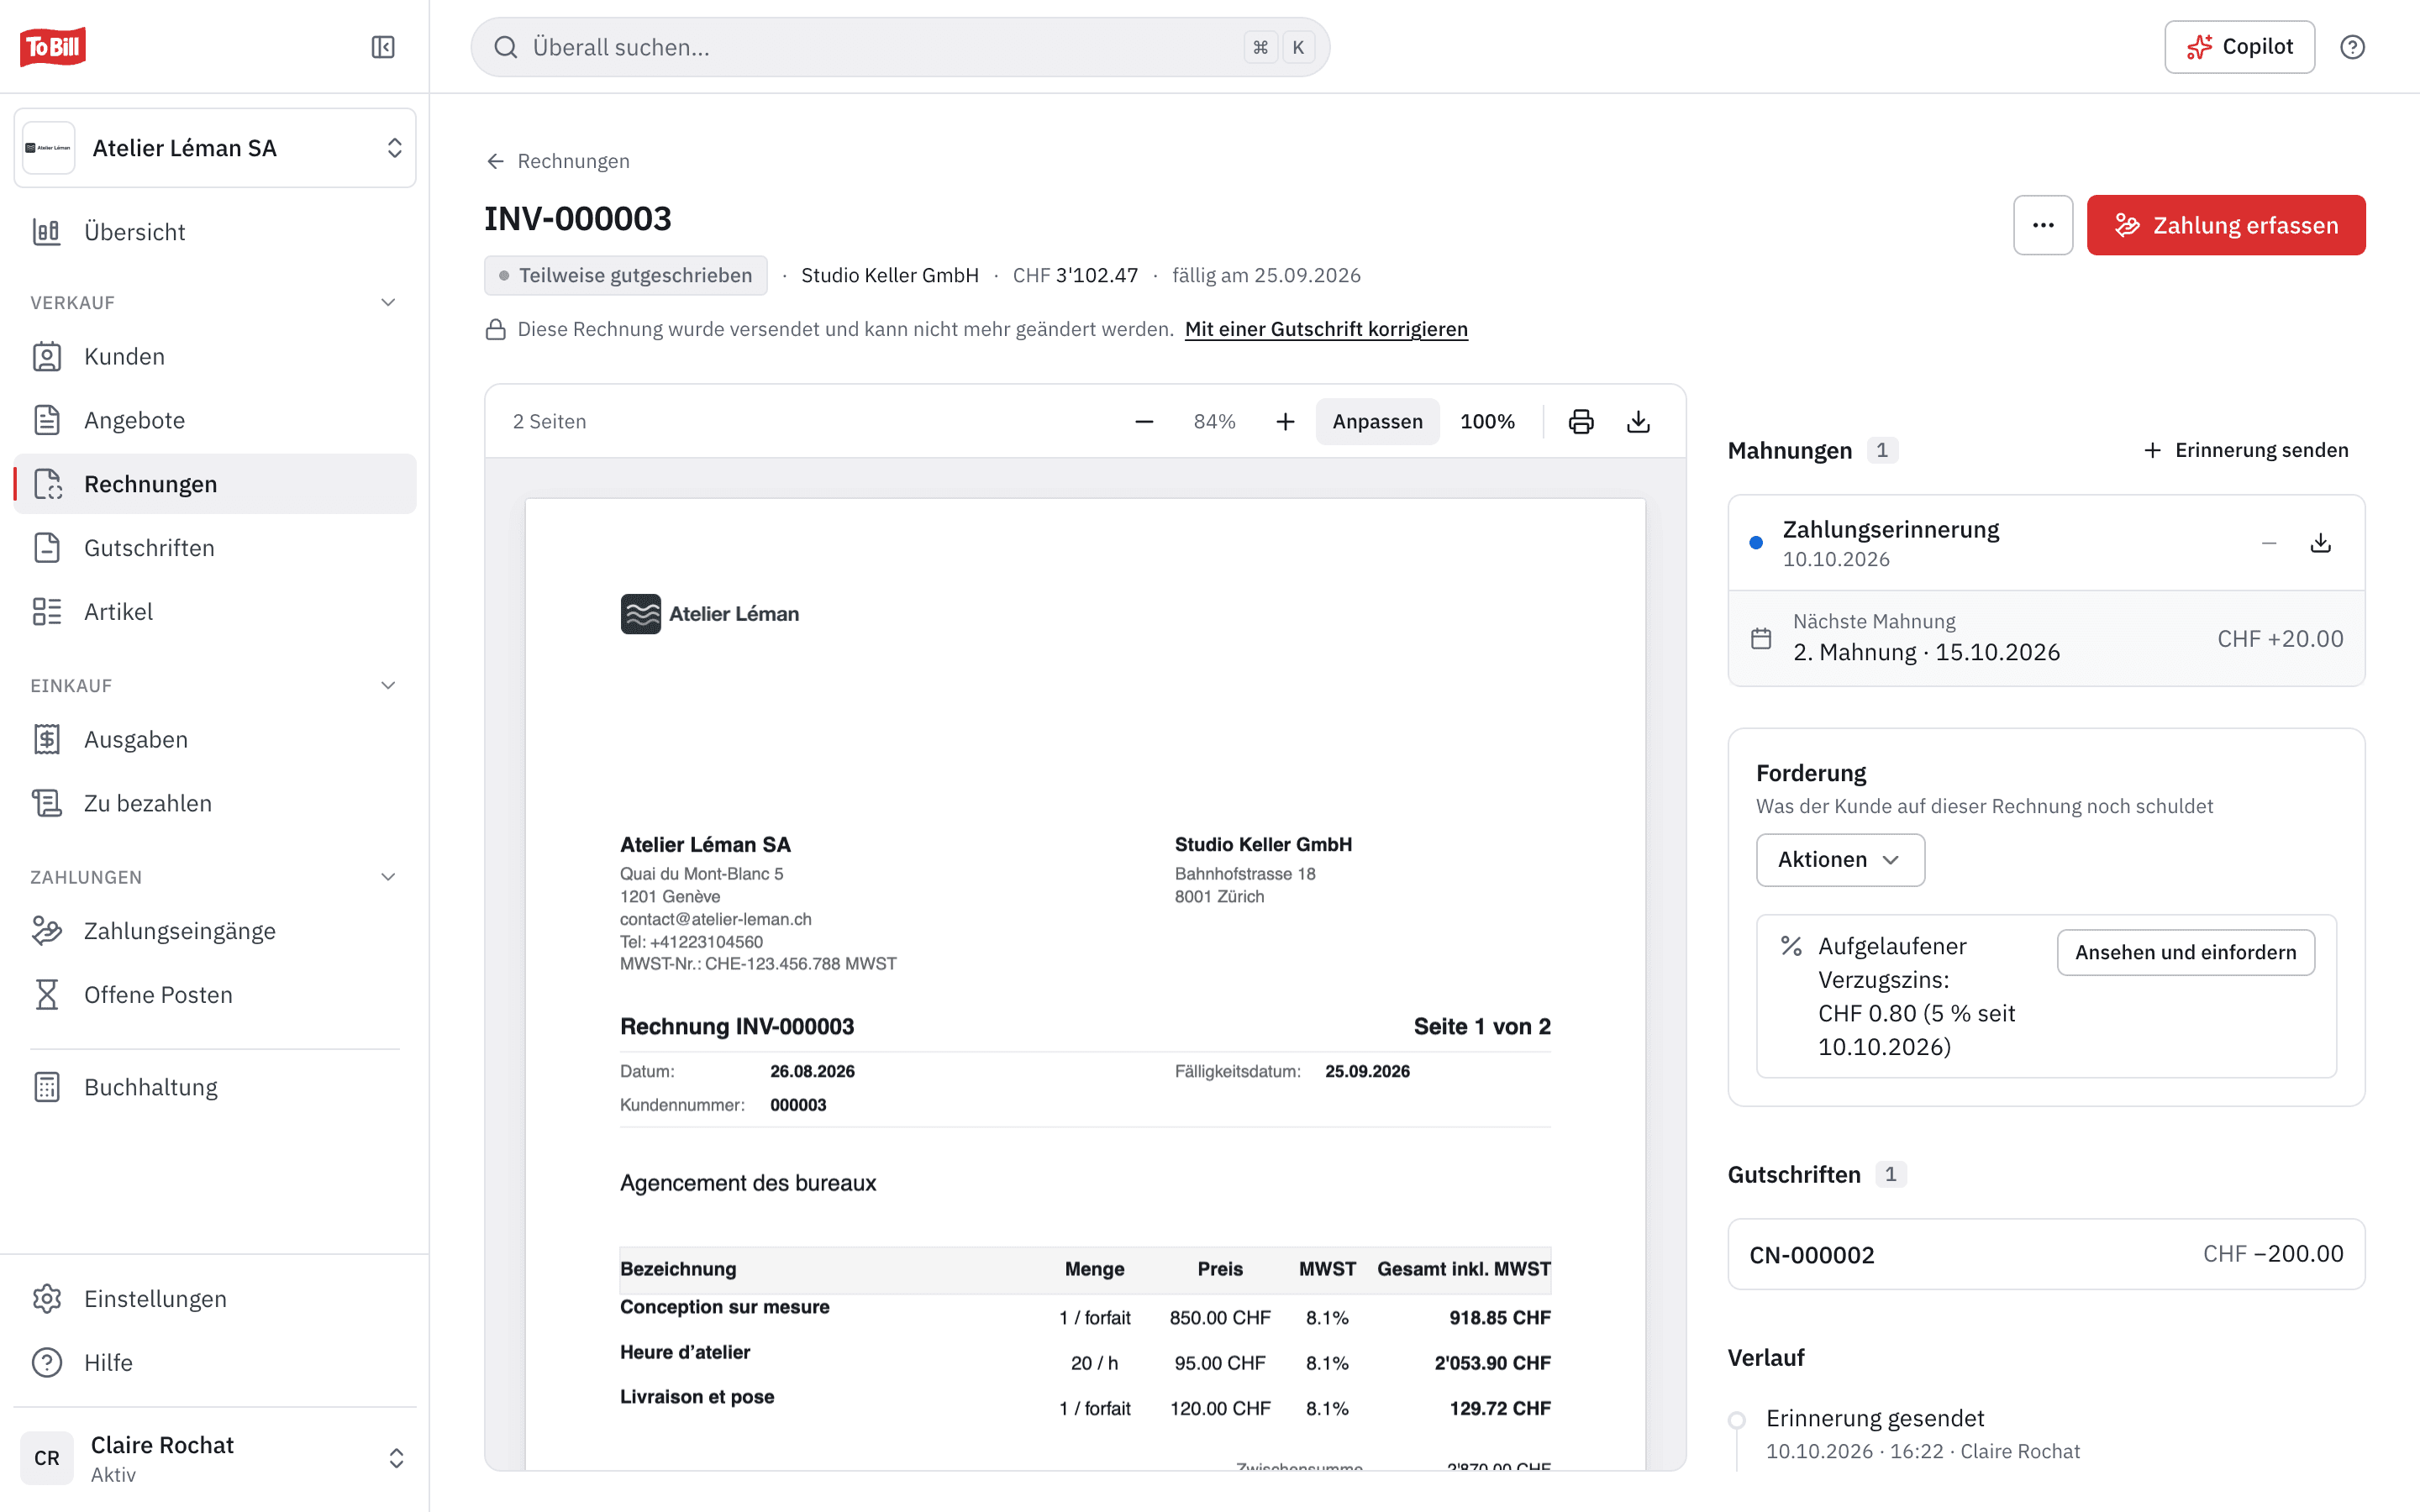The height and width of the screenshot is (1512, 2420).
Task: Click Erinnerung senden
Action: pos(2246,450)
